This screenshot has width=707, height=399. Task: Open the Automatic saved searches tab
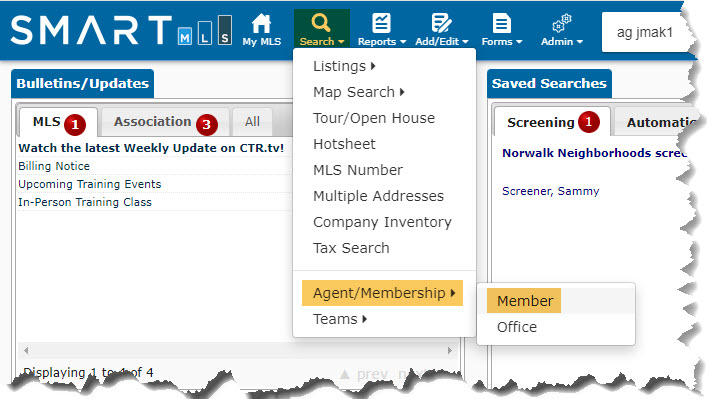pyautogui.click(x=656, y=122)
